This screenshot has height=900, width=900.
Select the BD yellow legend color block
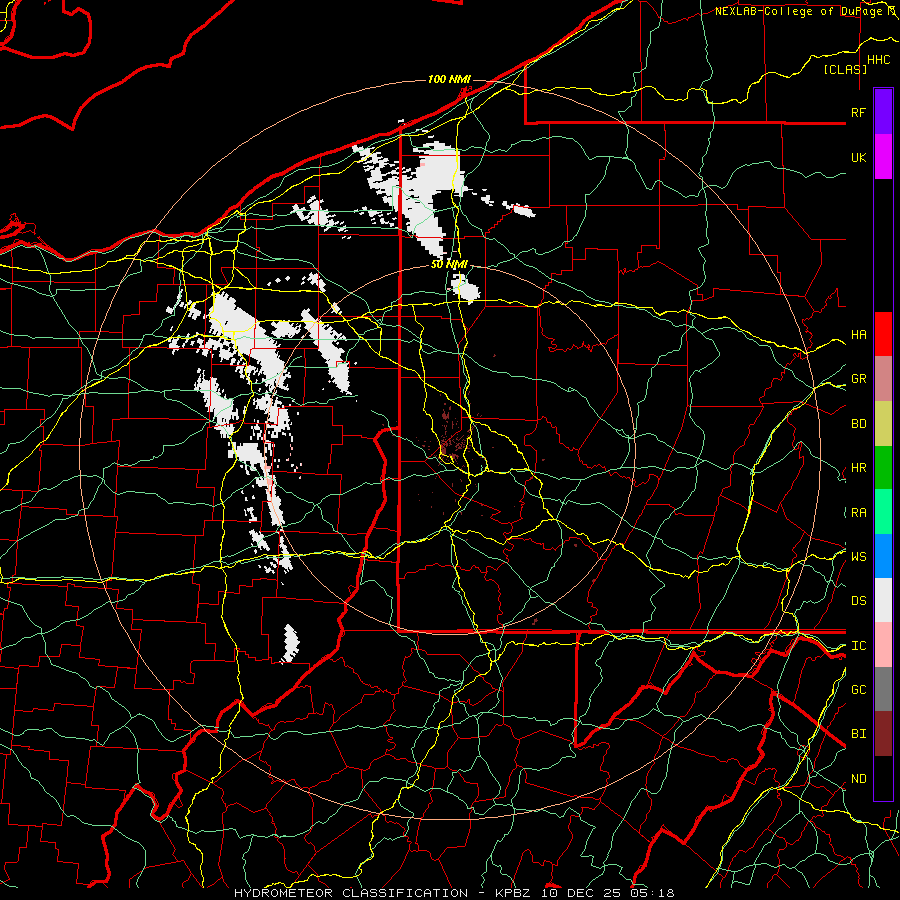click(883, 423)
